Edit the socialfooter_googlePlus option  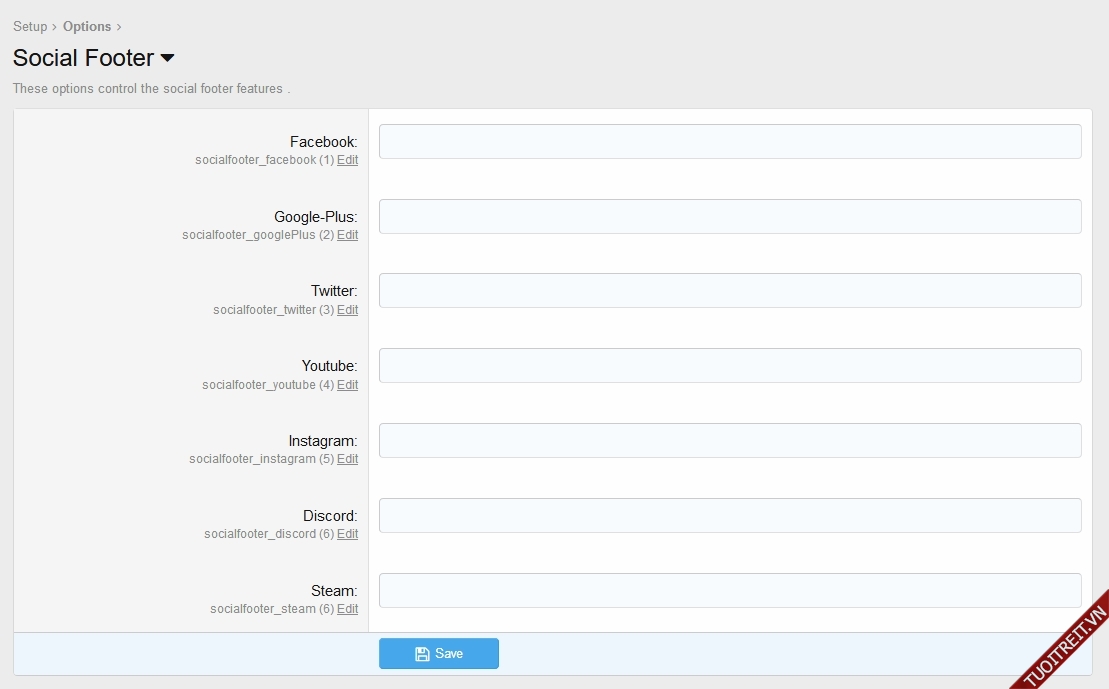pos(347,235)
